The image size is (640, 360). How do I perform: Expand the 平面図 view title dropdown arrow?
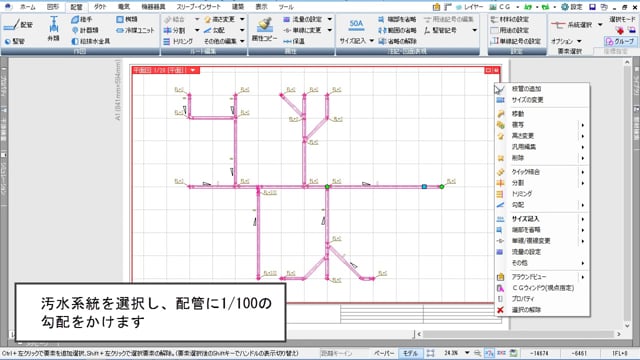[193, 70]
